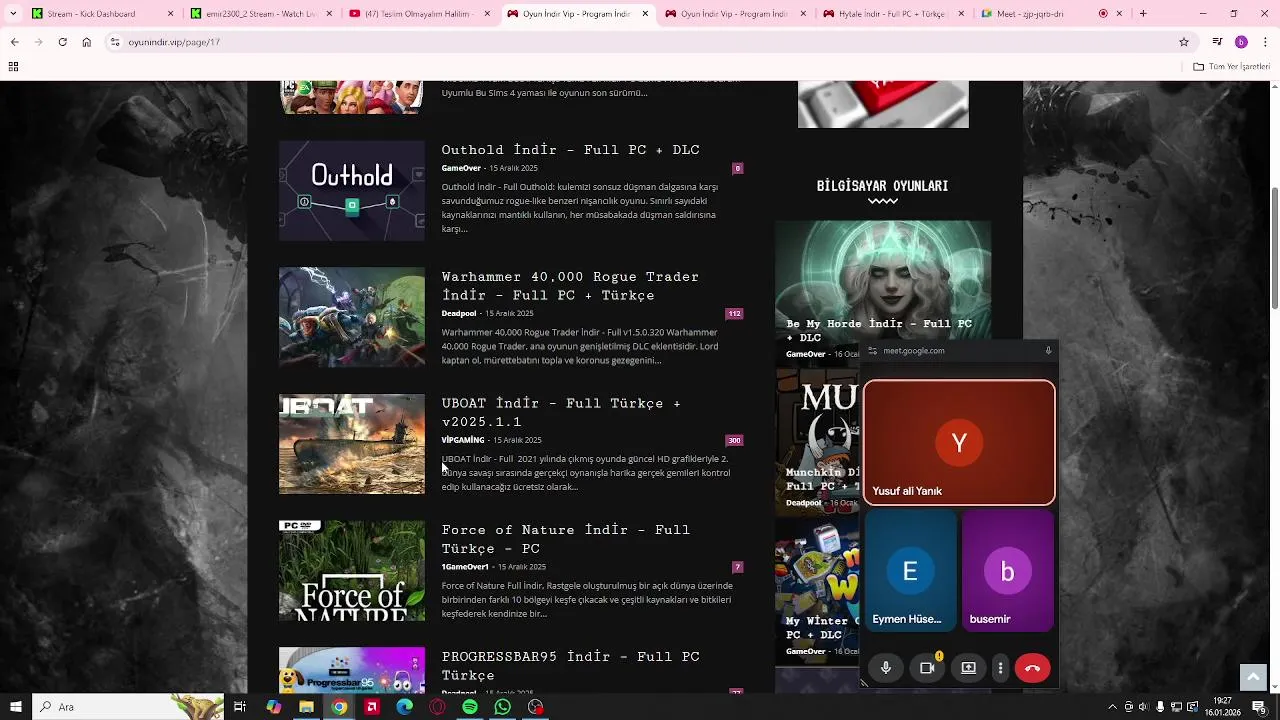Click the taskbar search box Ara
Screen dimensions: 1280x720
(x=128, y=707)
